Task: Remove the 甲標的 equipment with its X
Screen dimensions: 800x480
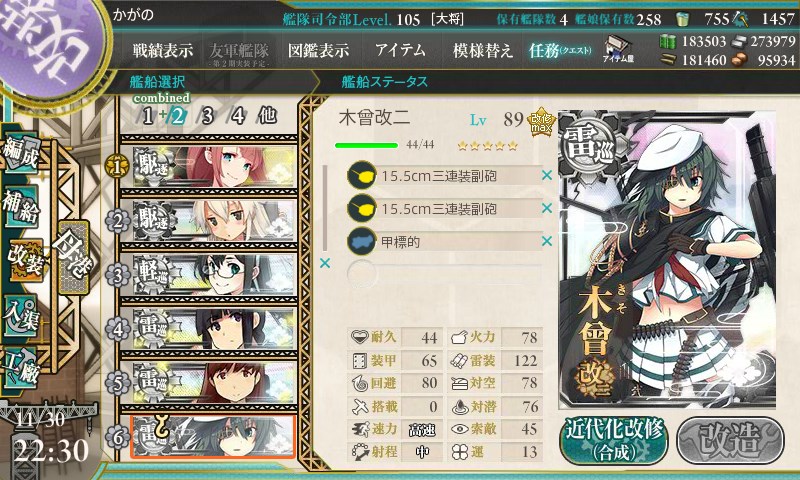Action: pyautogui.click(x=546, y=241)
